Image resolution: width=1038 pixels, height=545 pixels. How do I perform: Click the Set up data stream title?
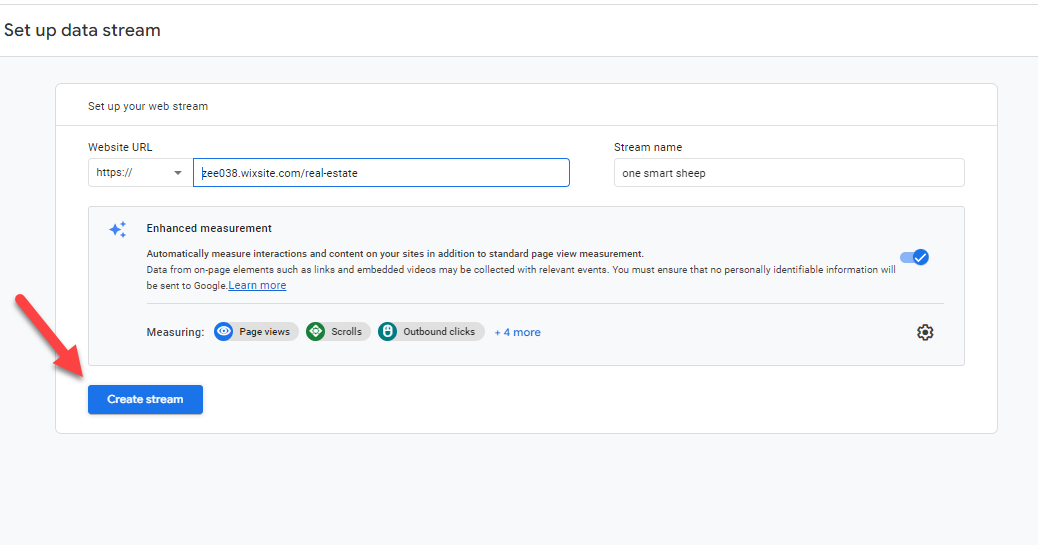click(x=82, y=30)
